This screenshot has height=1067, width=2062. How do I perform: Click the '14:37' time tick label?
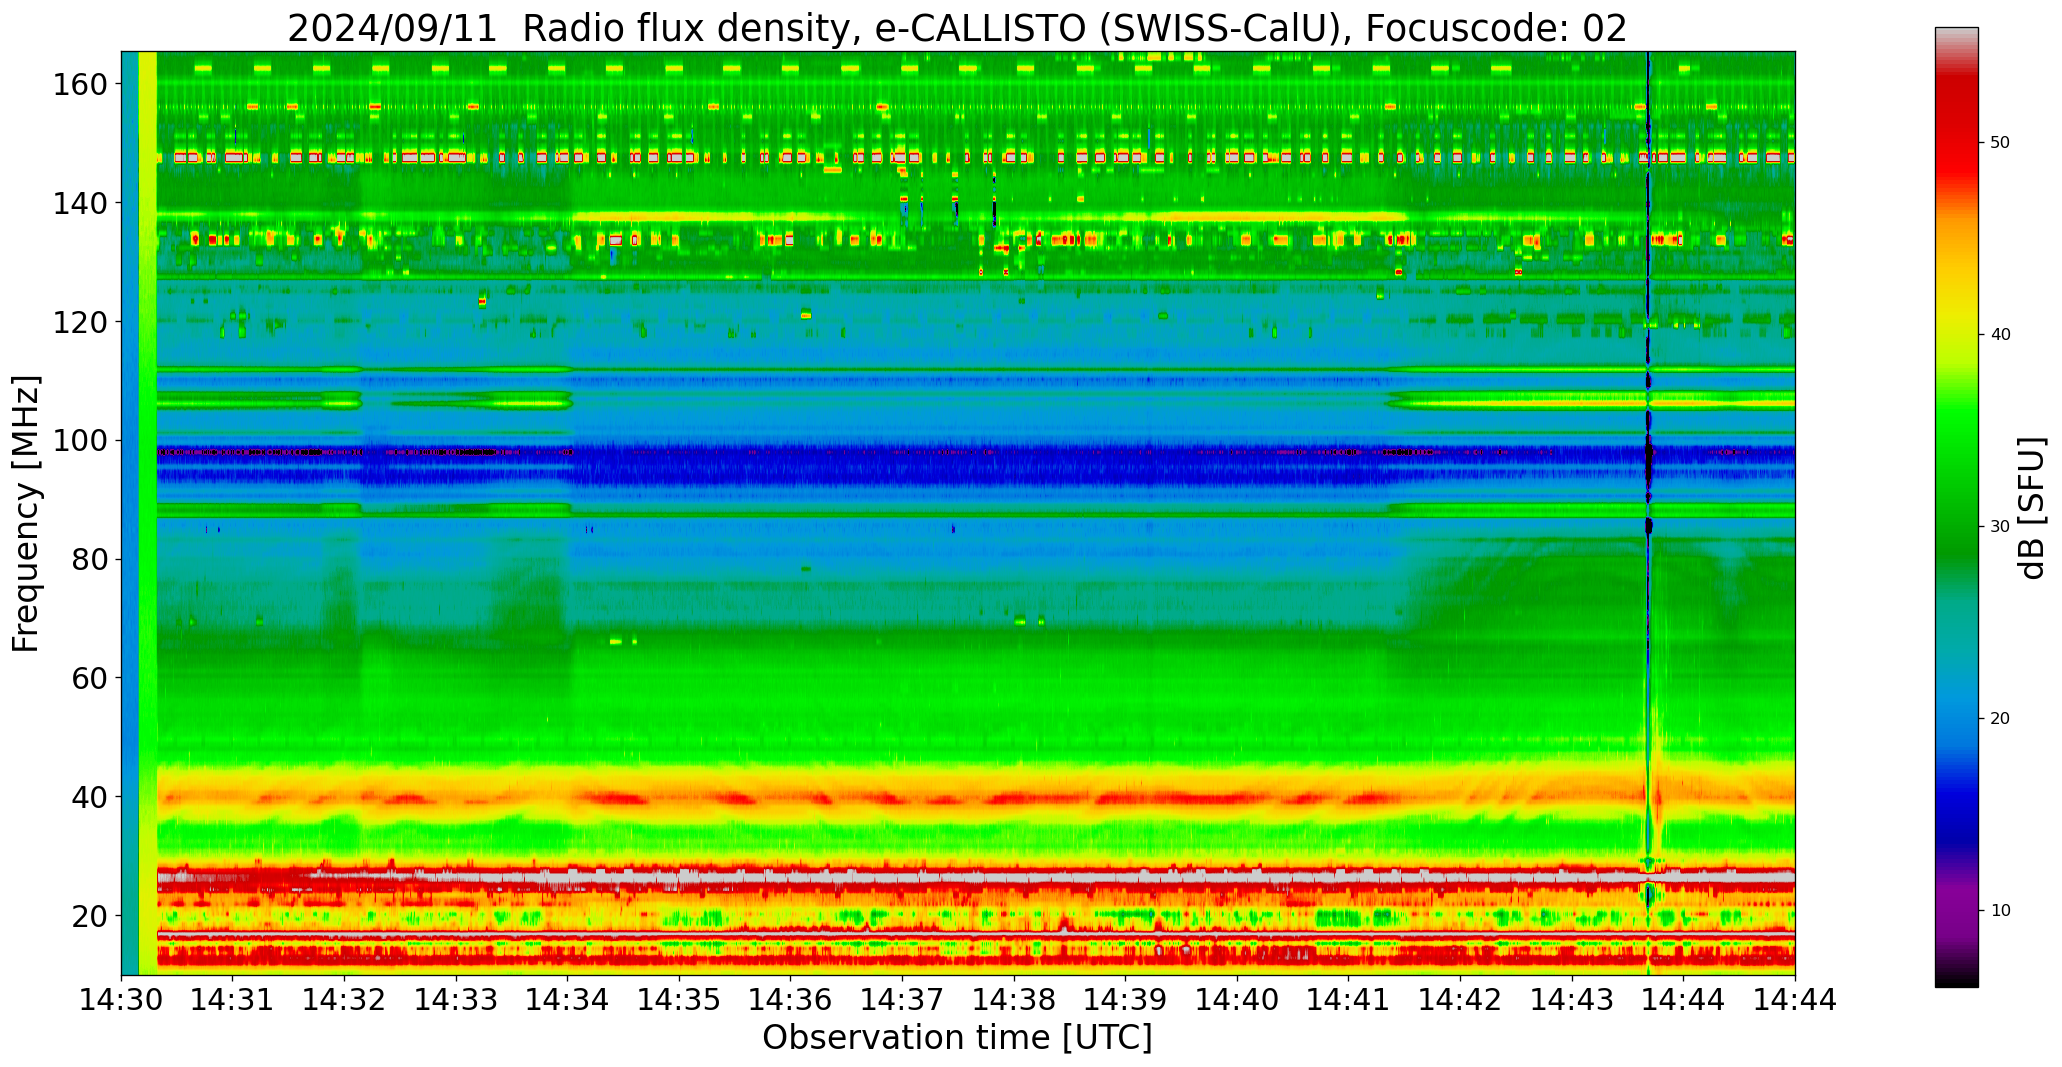click(x=902, y=999)
